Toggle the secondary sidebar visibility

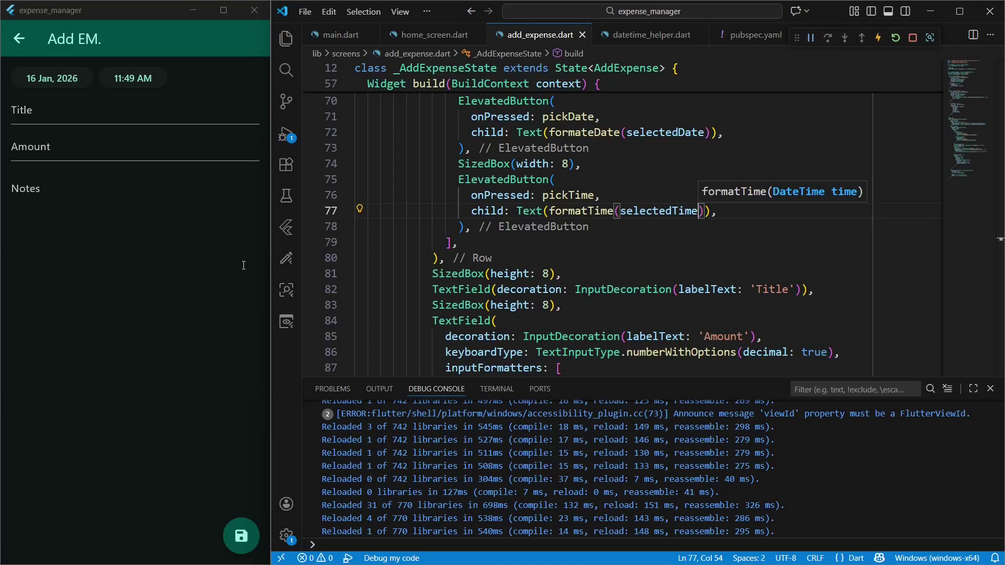[905, 11]
